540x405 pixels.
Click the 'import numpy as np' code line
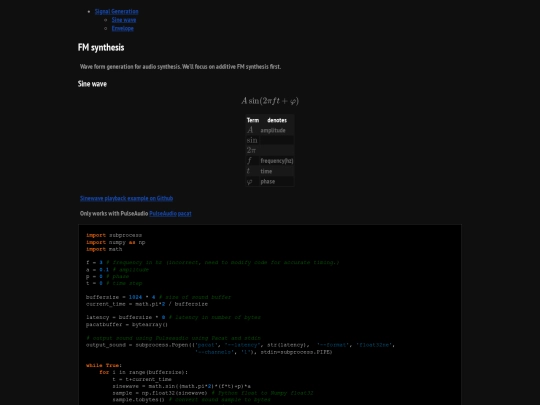[x=116, y=242]
